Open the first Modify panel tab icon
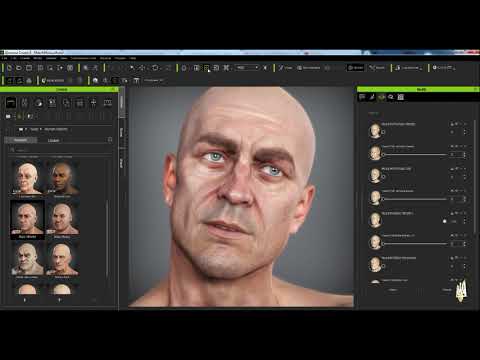Viewport: 480px width, 360px height. [x=362, y=97]
